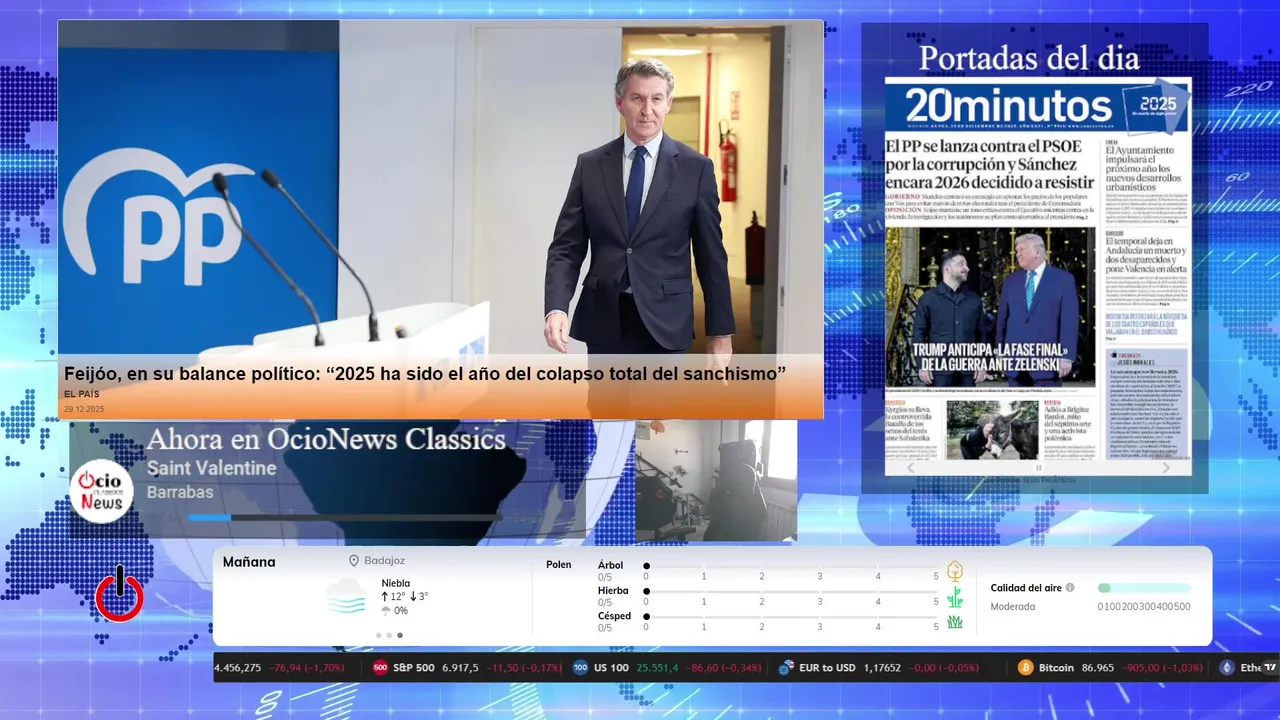Click the EL PAÍS source label
The image size is (1280, 720).
pyautogui.click(x=82, y=394)
